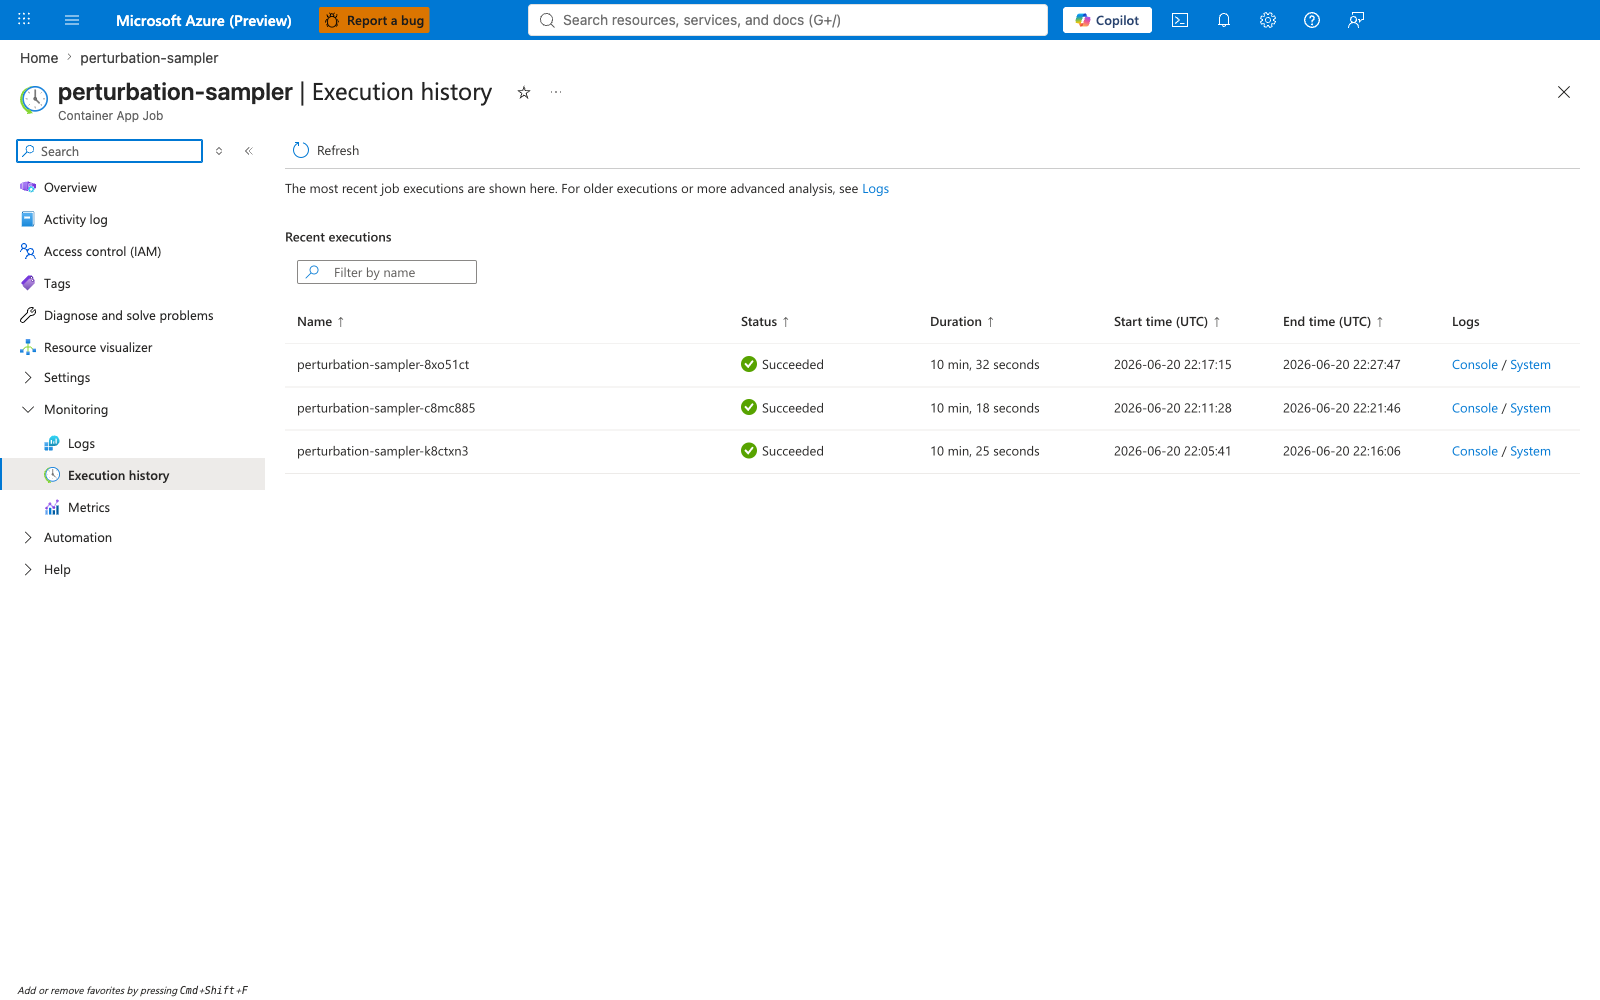Toggle expand/collapse all menu groups

point(219,151)
